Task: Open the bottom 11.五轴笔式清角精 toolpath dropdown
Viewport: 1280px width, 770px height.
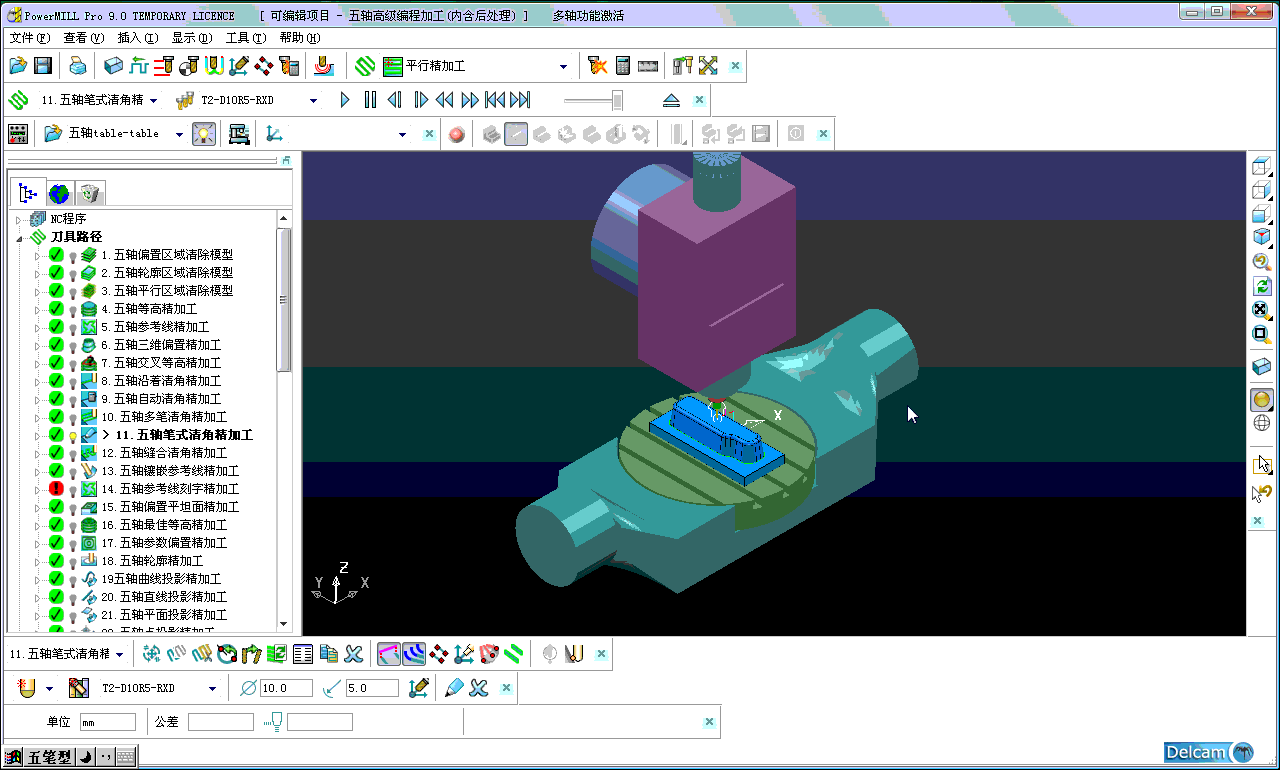Action: pos(120,655)
